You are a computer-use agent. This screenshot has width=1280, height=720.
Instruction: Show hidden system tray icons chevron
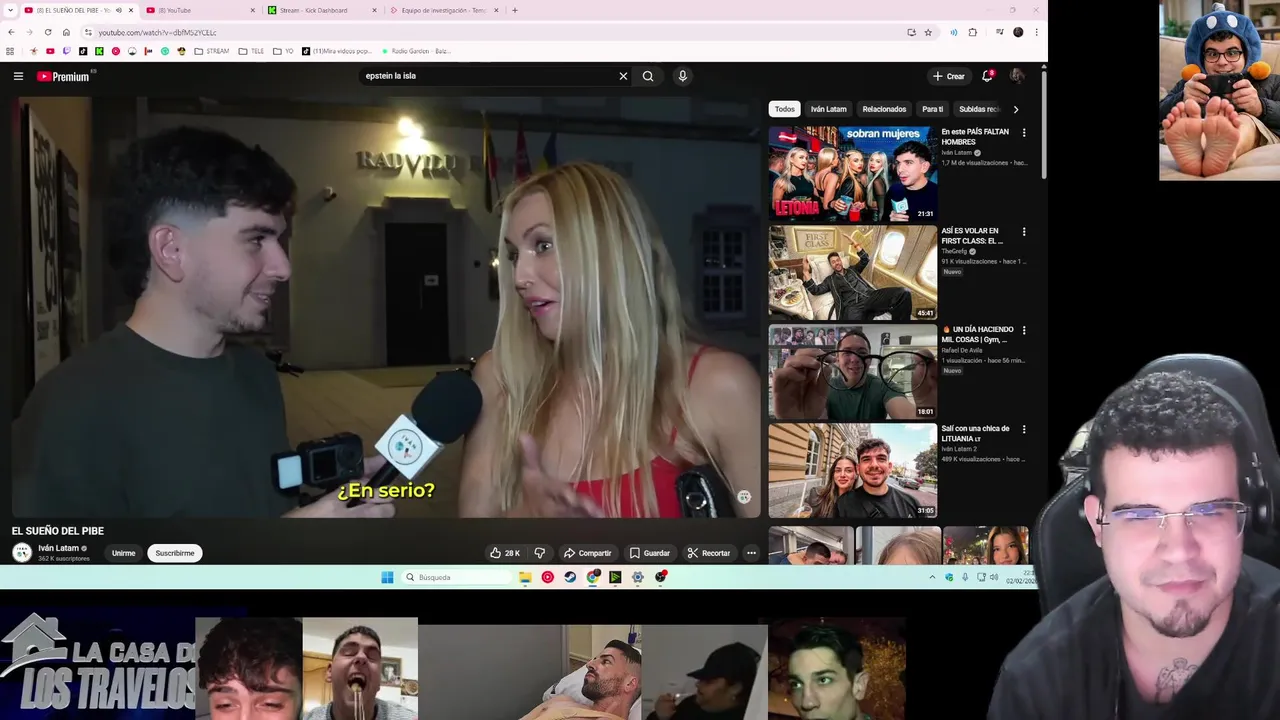coord(932,577)
